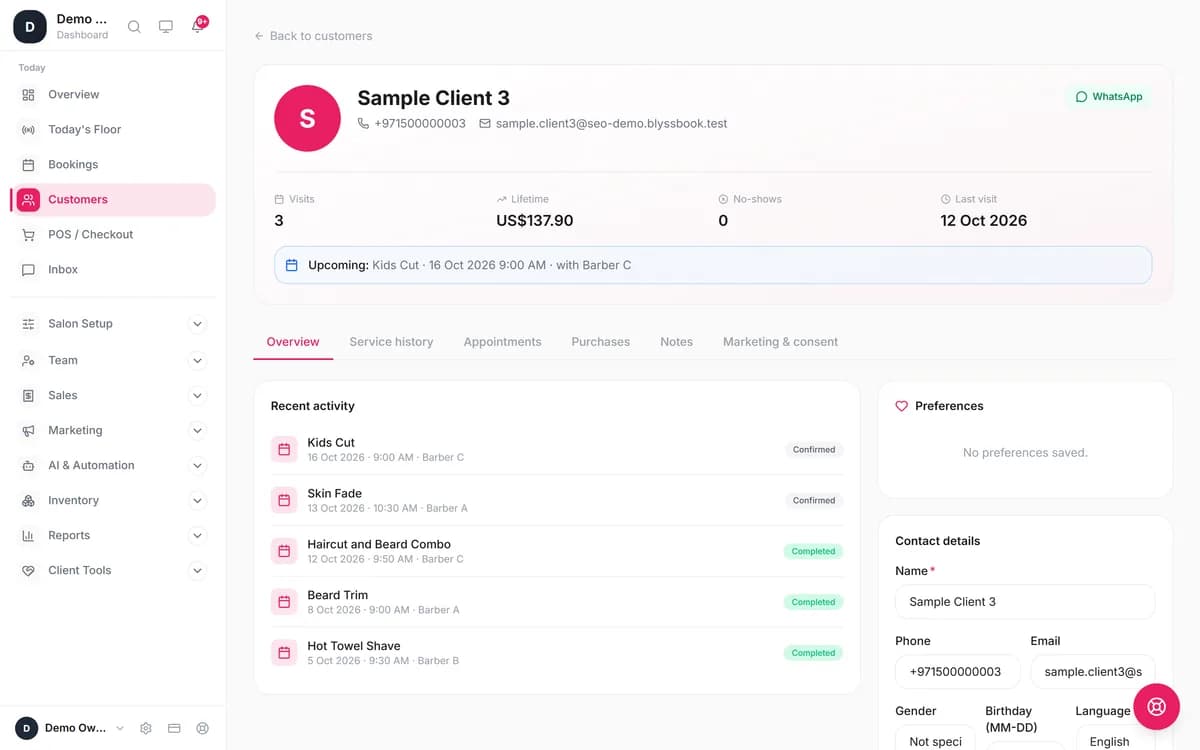Click the calendar icon beside Hot Towel Shave
Viewport: 1200px width, 750px height.
284,653
